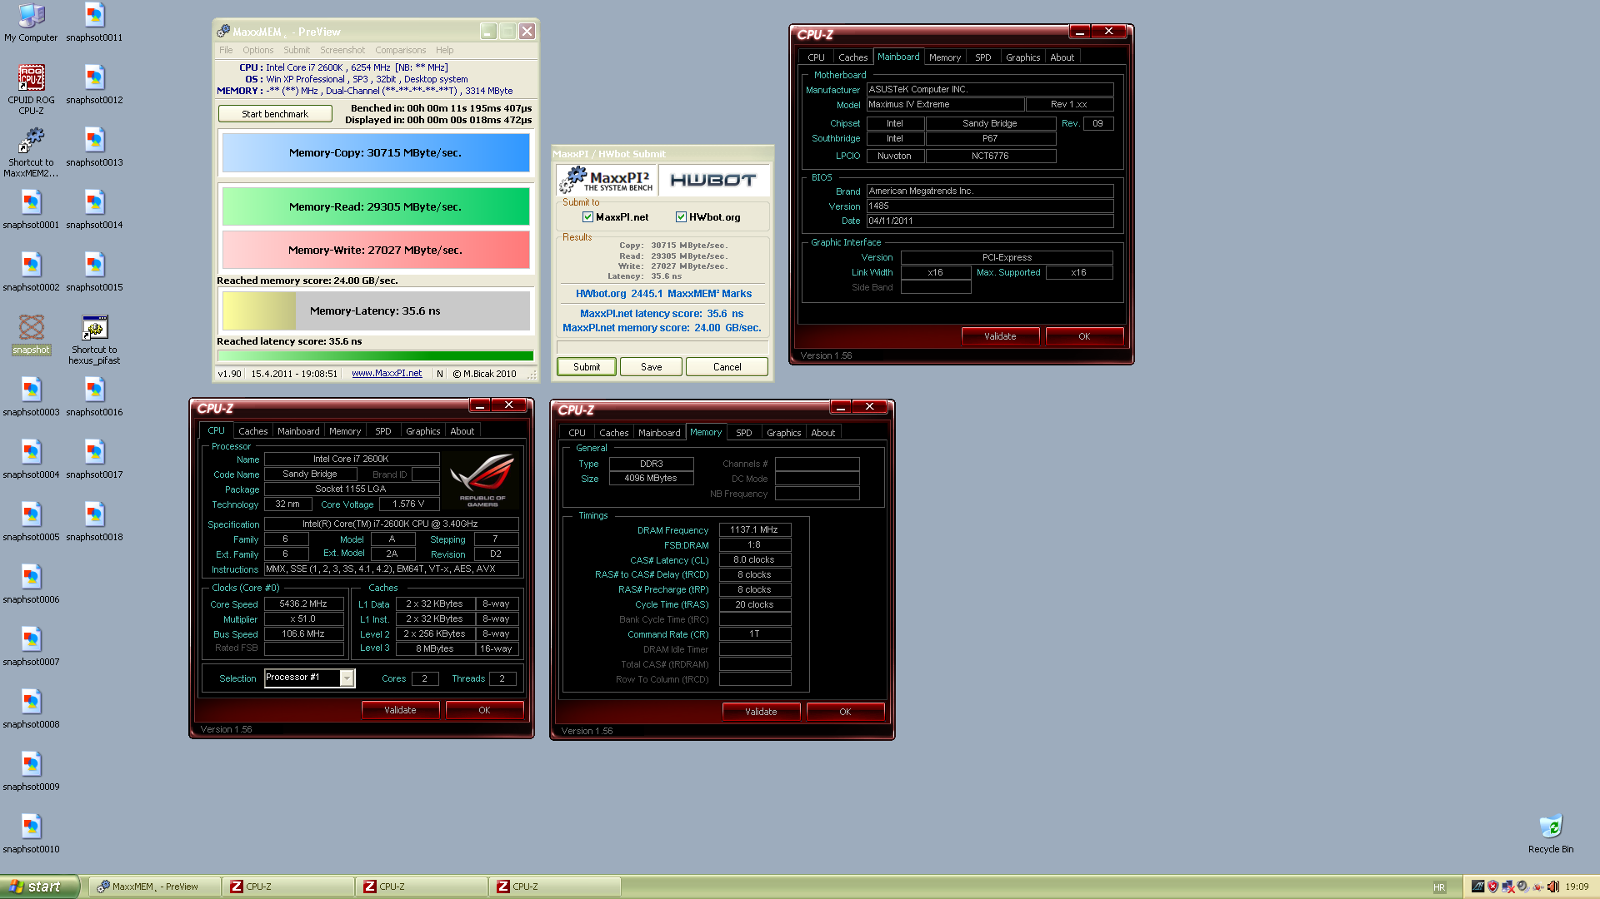
Task: Select the highlighted snapshot desktop icon
Action: pos(31,334)
